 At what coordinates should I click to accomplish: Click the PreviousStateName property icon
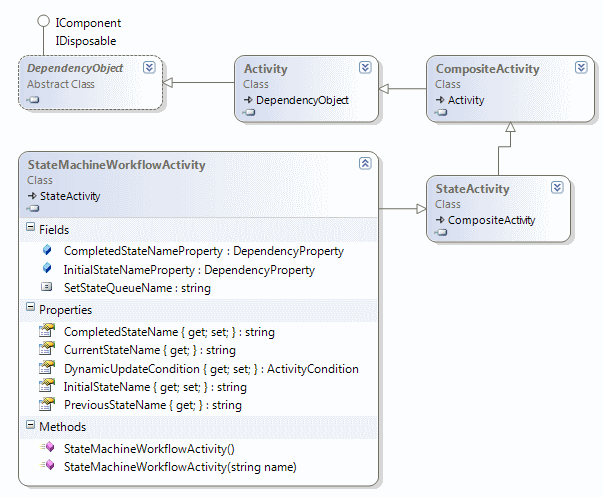(46, 405)
